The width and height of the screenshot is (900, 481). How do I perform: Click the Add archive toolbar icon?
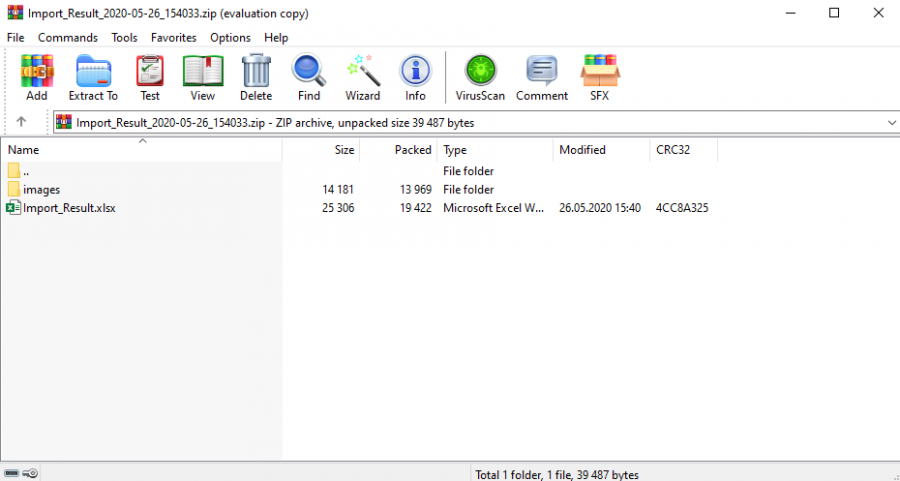click(37, 78)
